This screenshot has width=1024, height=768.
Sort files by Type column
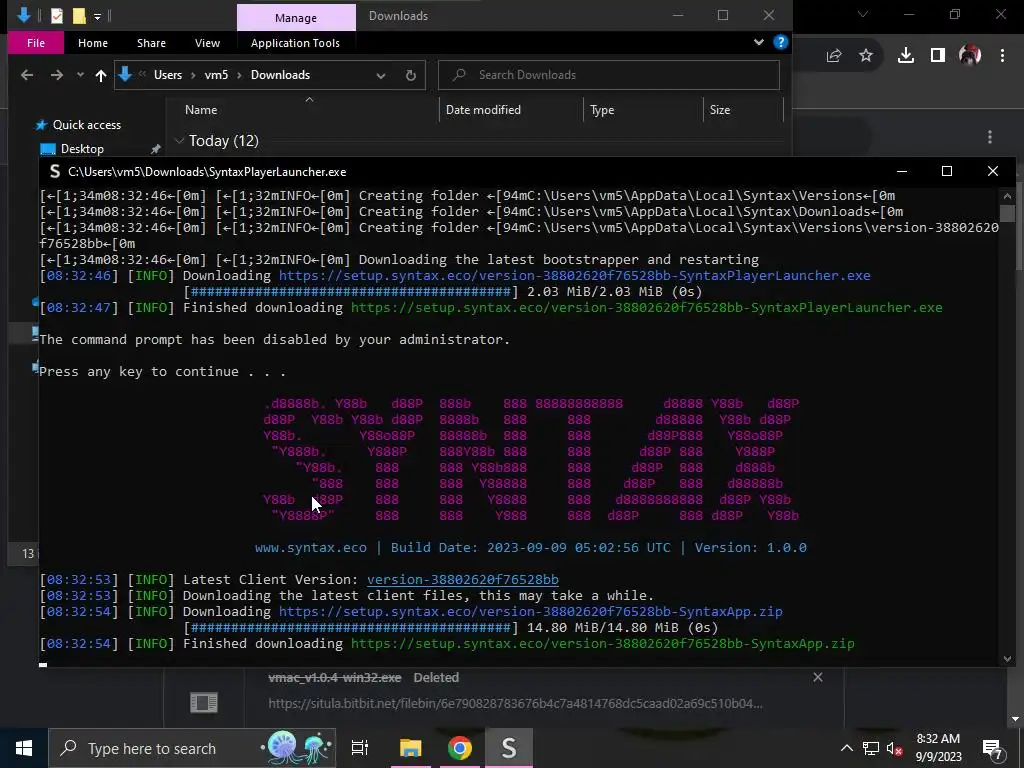[x=602, y=110]
